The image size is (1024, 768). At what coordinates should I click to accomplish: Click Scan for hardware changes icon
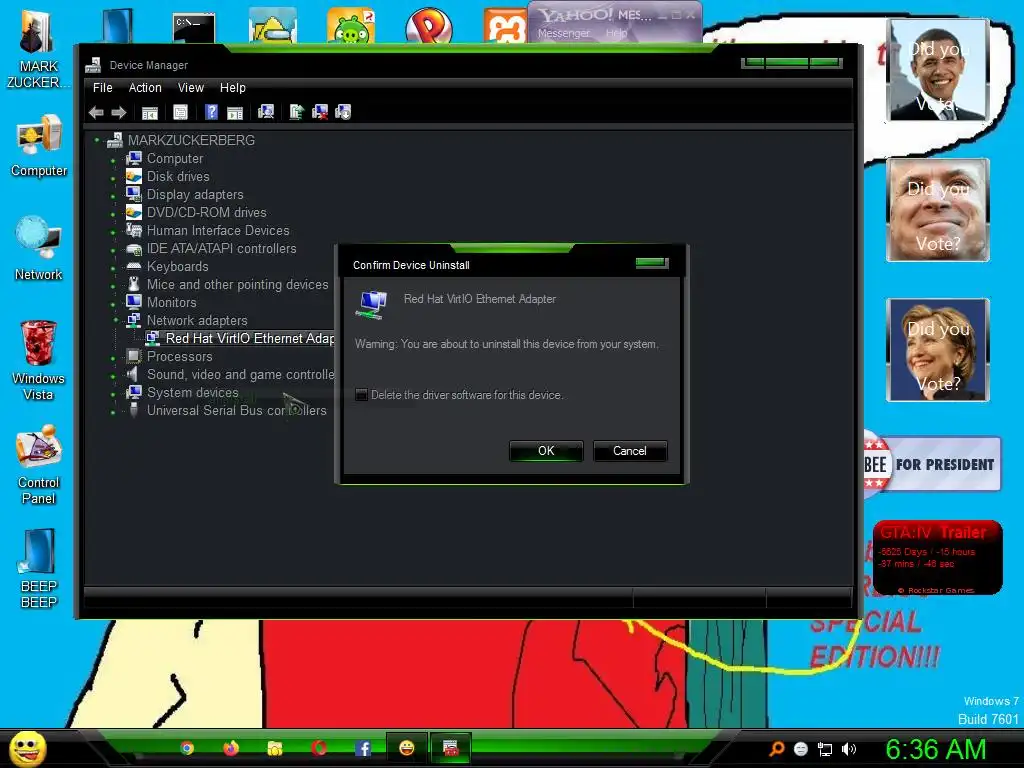click(266, 112)
